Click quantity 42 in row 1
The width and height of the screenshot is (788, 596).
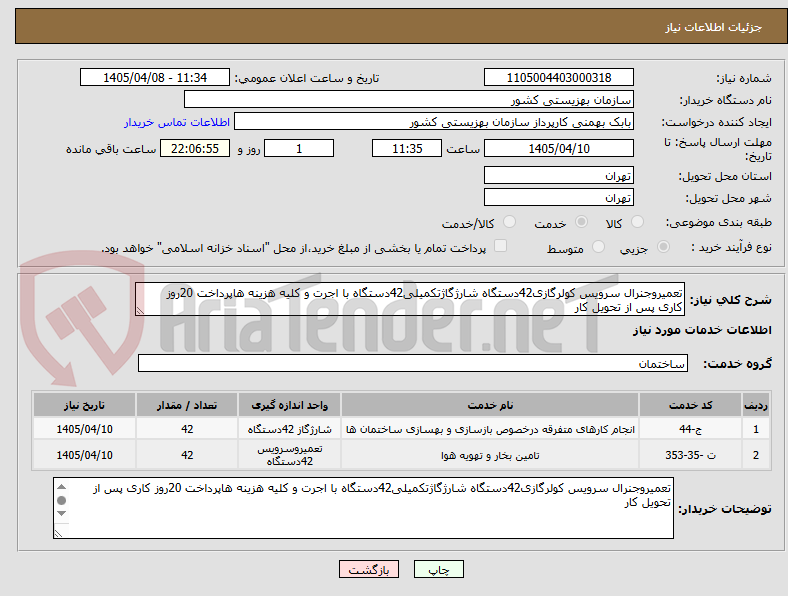(x=187, y=429)
